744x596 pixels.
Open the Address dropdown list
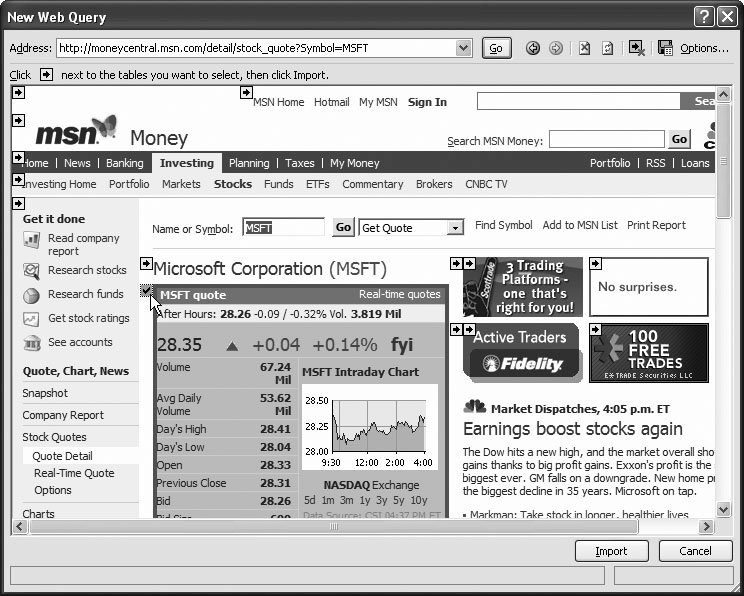tap(463, 48)
